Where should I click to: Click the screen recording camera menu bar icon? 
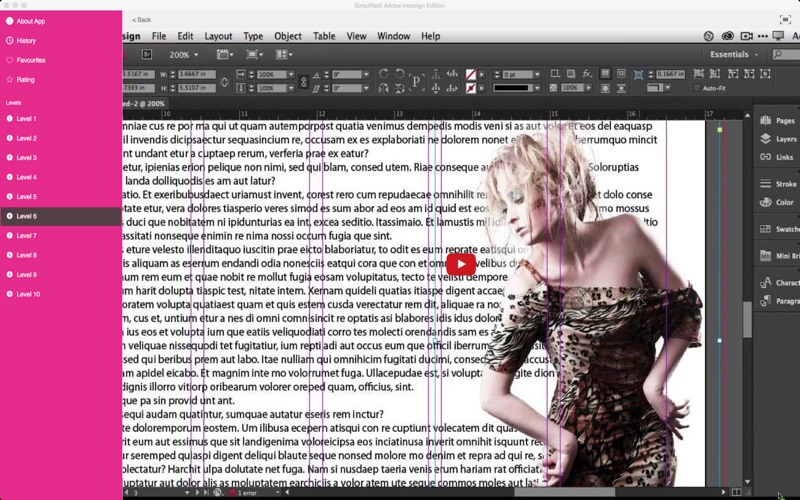tap(746, 36)
